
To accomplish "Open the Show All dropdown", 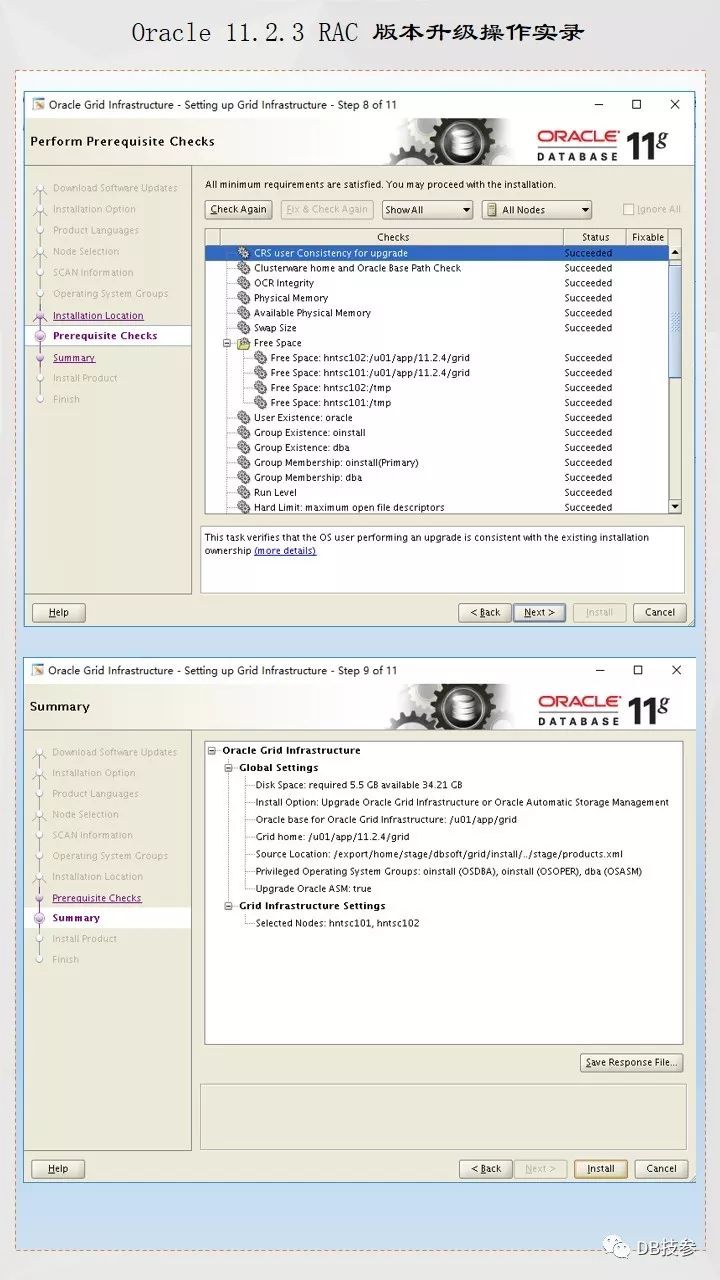I will (427, 210).
